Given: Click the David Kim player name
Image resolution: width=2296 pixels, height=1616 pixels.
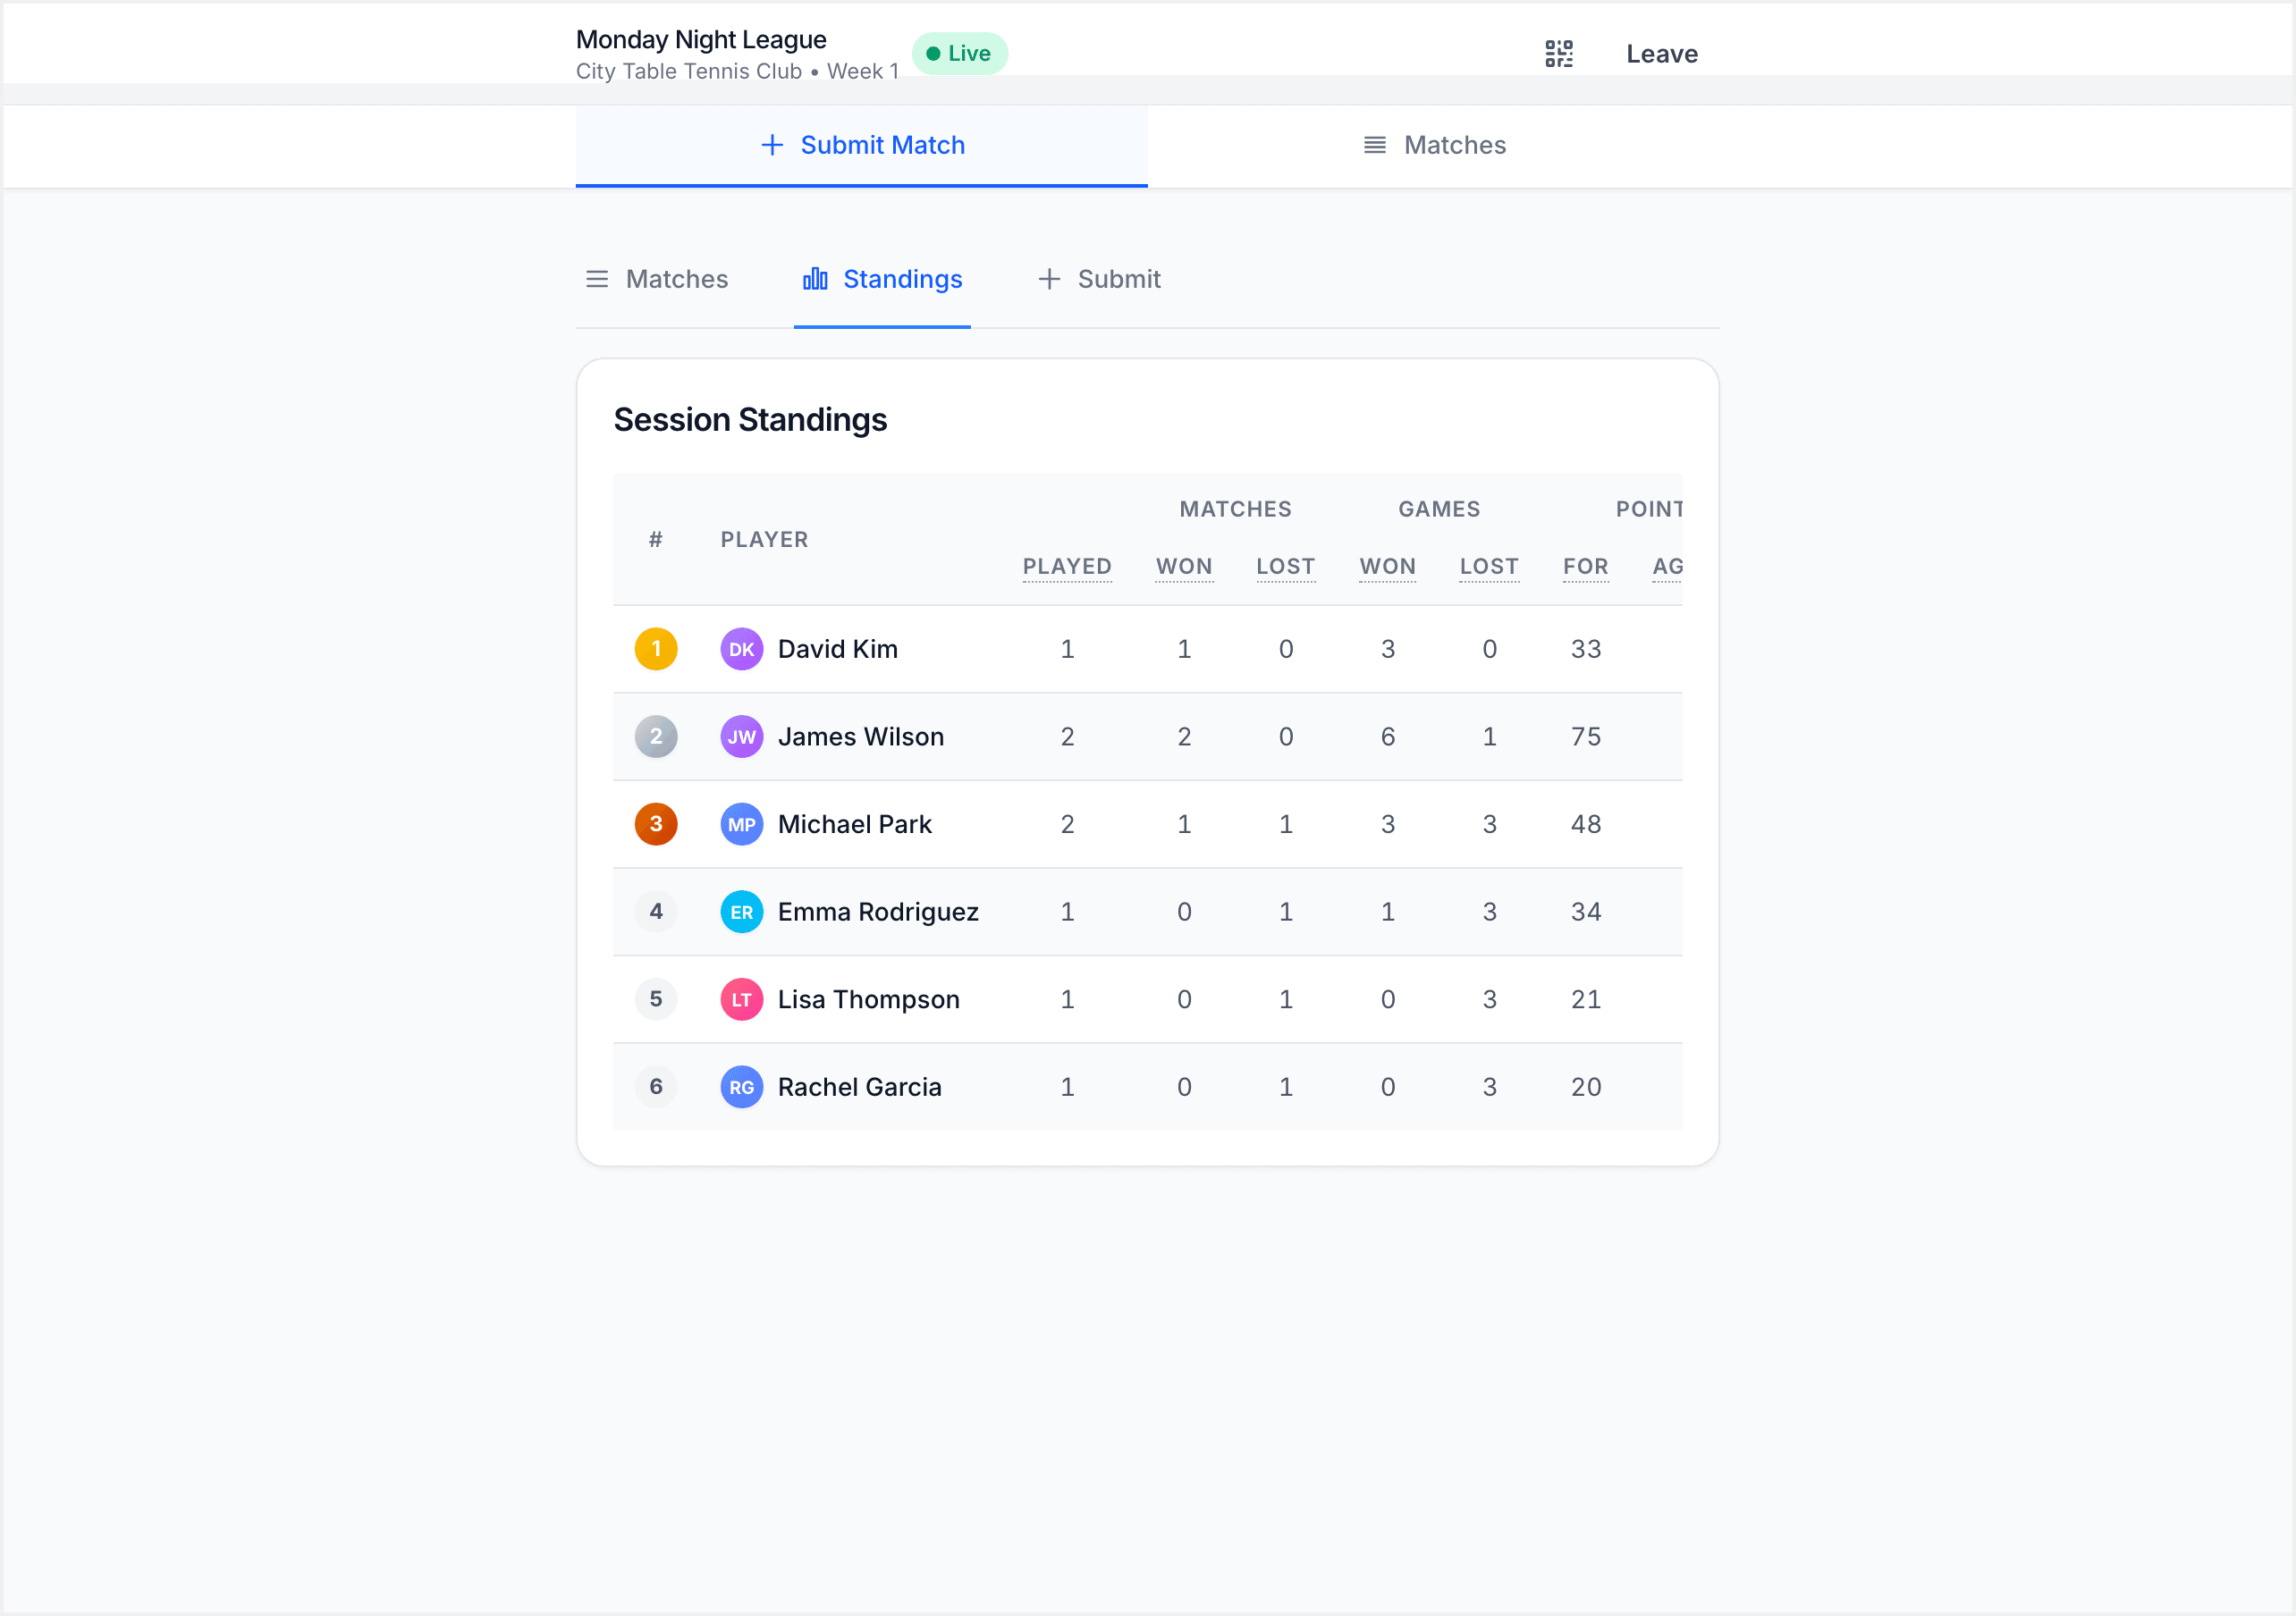Looking at the screenshot, I should [838, 649].
